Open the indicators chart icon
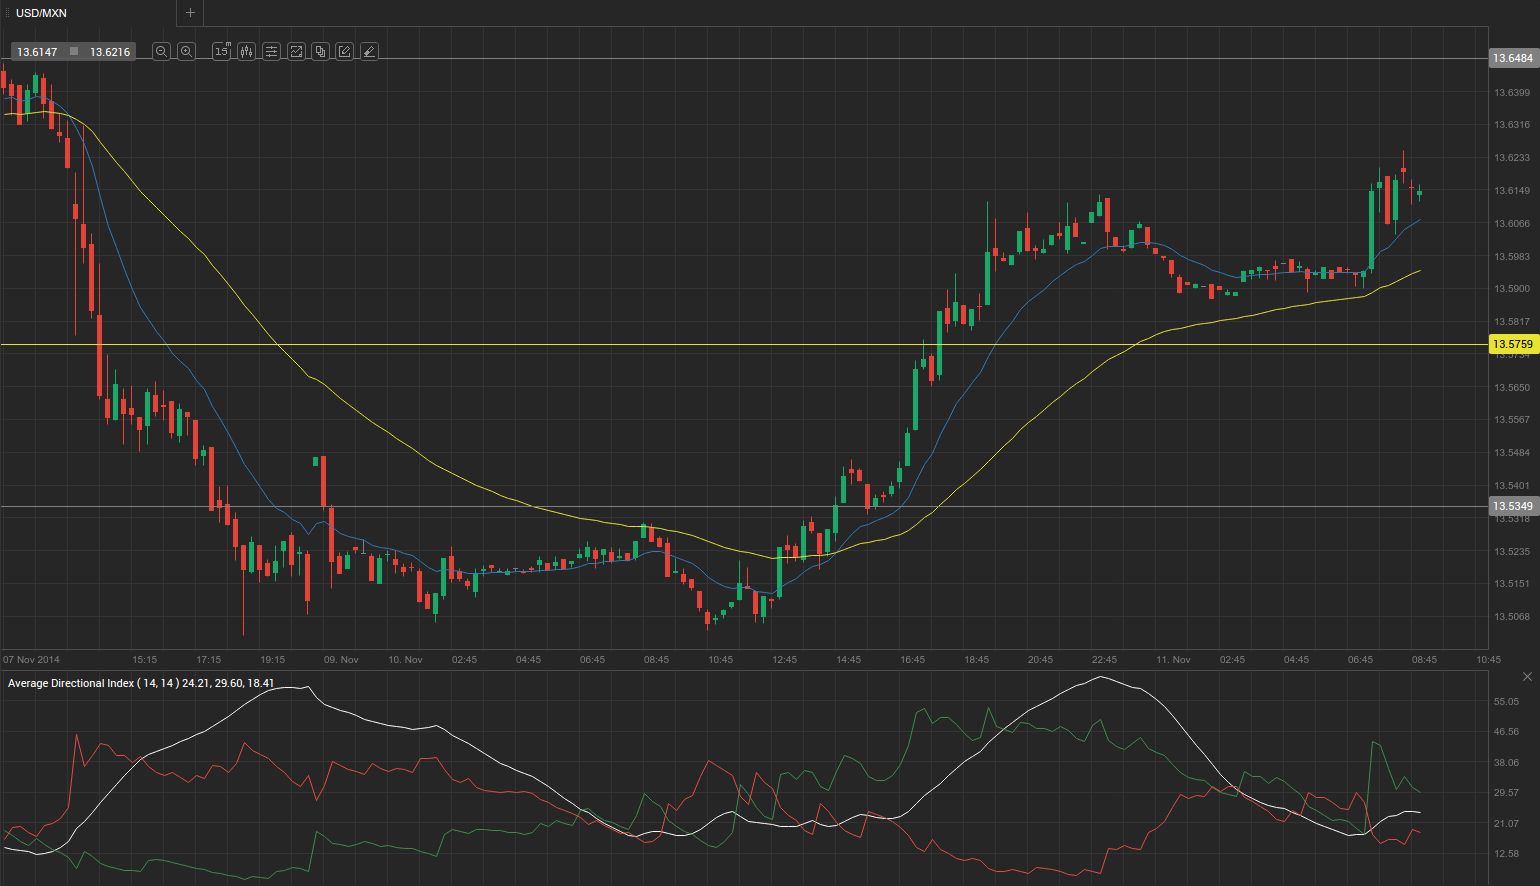Image resolution: width=1540 pixels, height=886 pixels. [x=296, y=51]
